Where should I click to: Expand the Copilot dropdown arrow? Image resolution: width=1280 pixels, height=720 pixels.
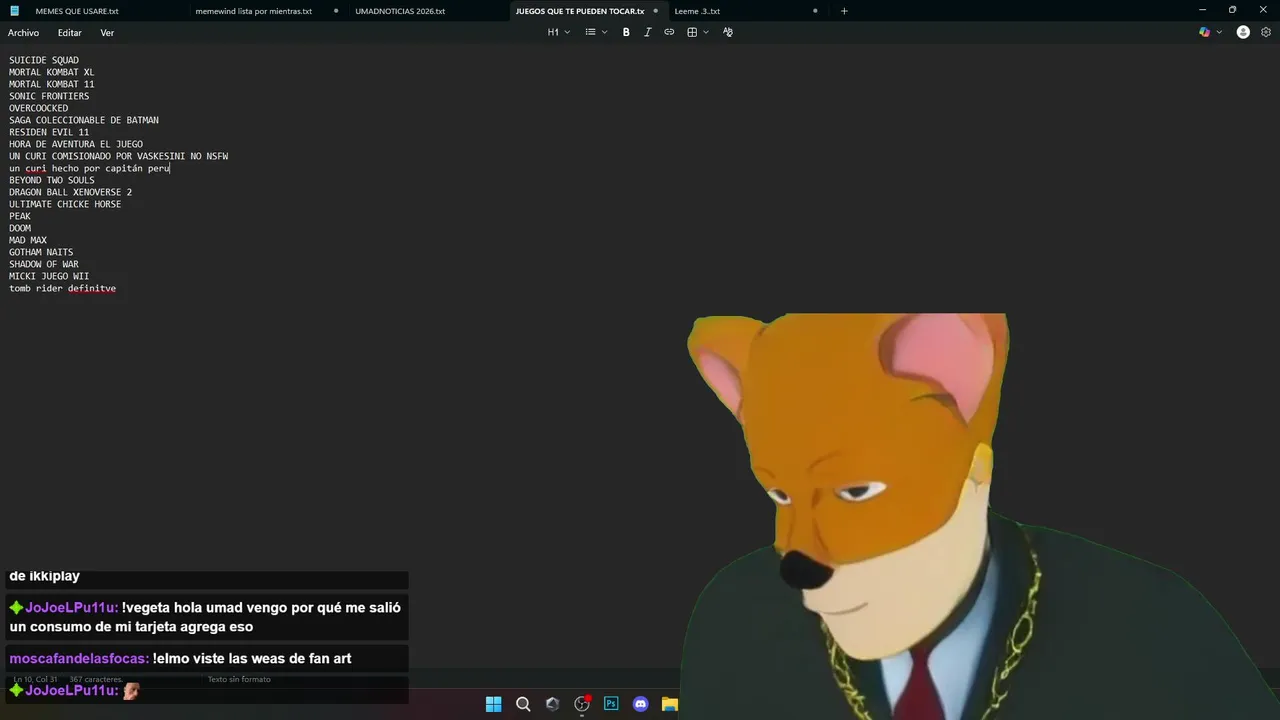click(1219, 32)
